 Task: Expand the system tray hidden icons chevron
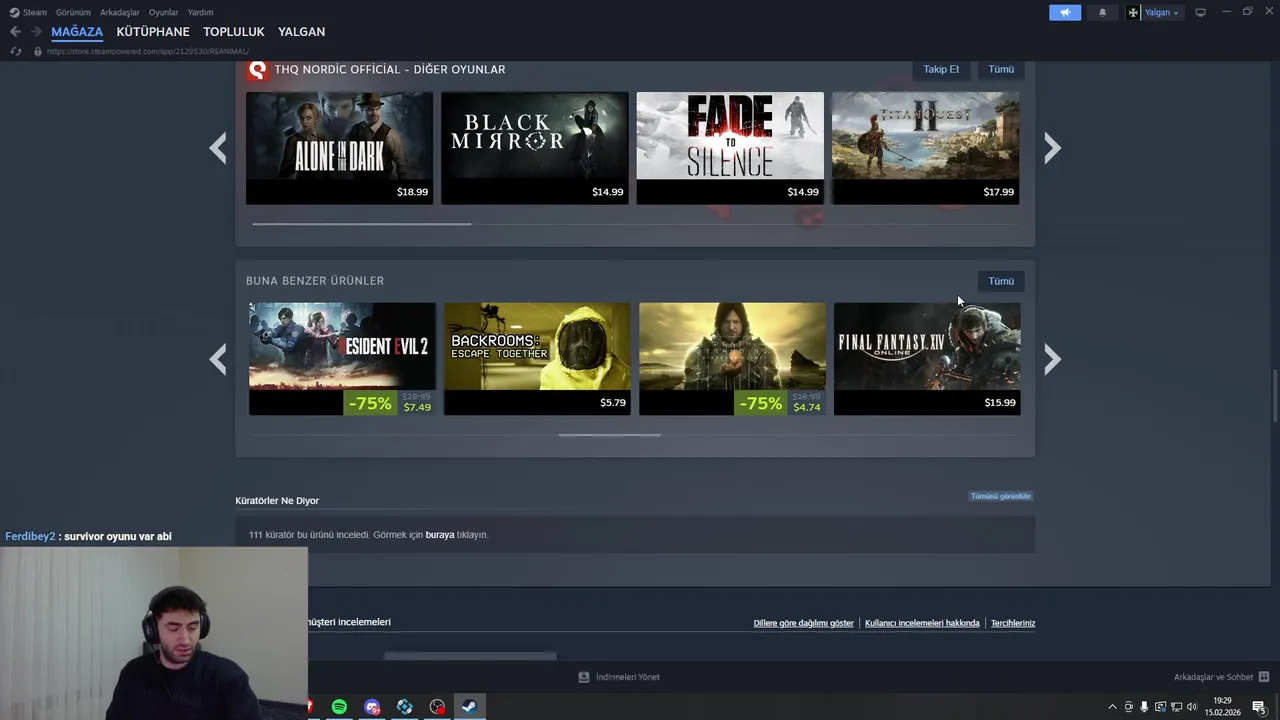(1112, 707)
